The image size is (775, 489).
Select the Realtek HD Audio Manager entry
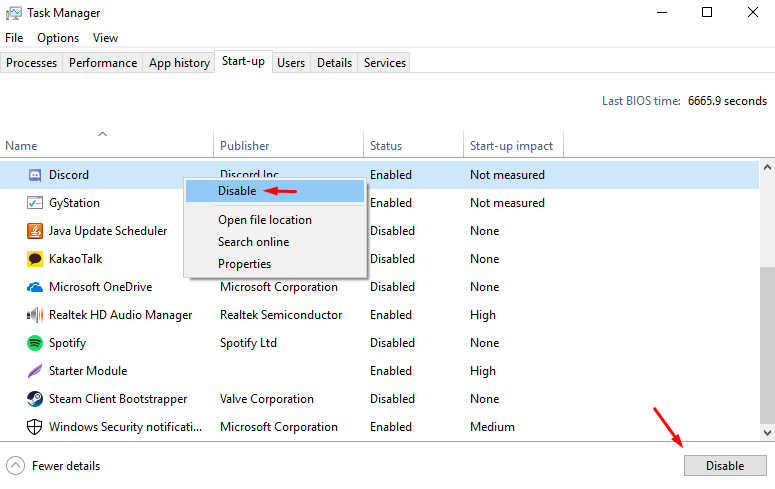click(x=120, y=315)
